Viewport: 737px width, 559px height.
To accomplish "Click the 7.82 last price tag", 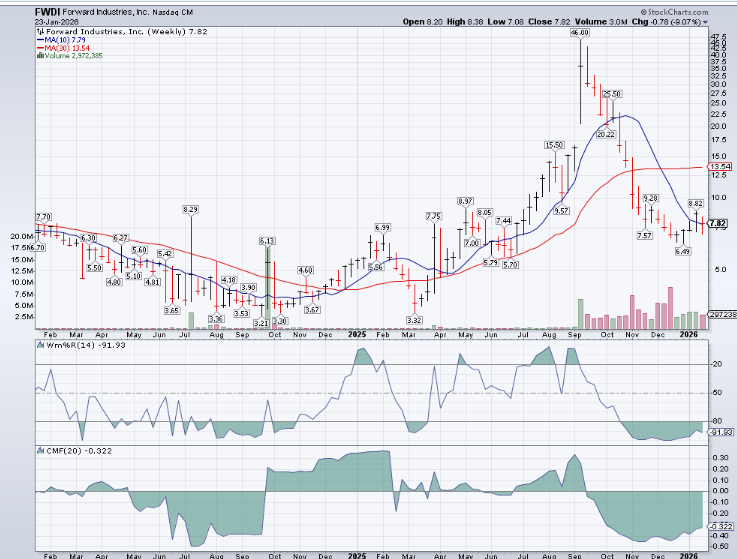I will click(x=719, y=223).
